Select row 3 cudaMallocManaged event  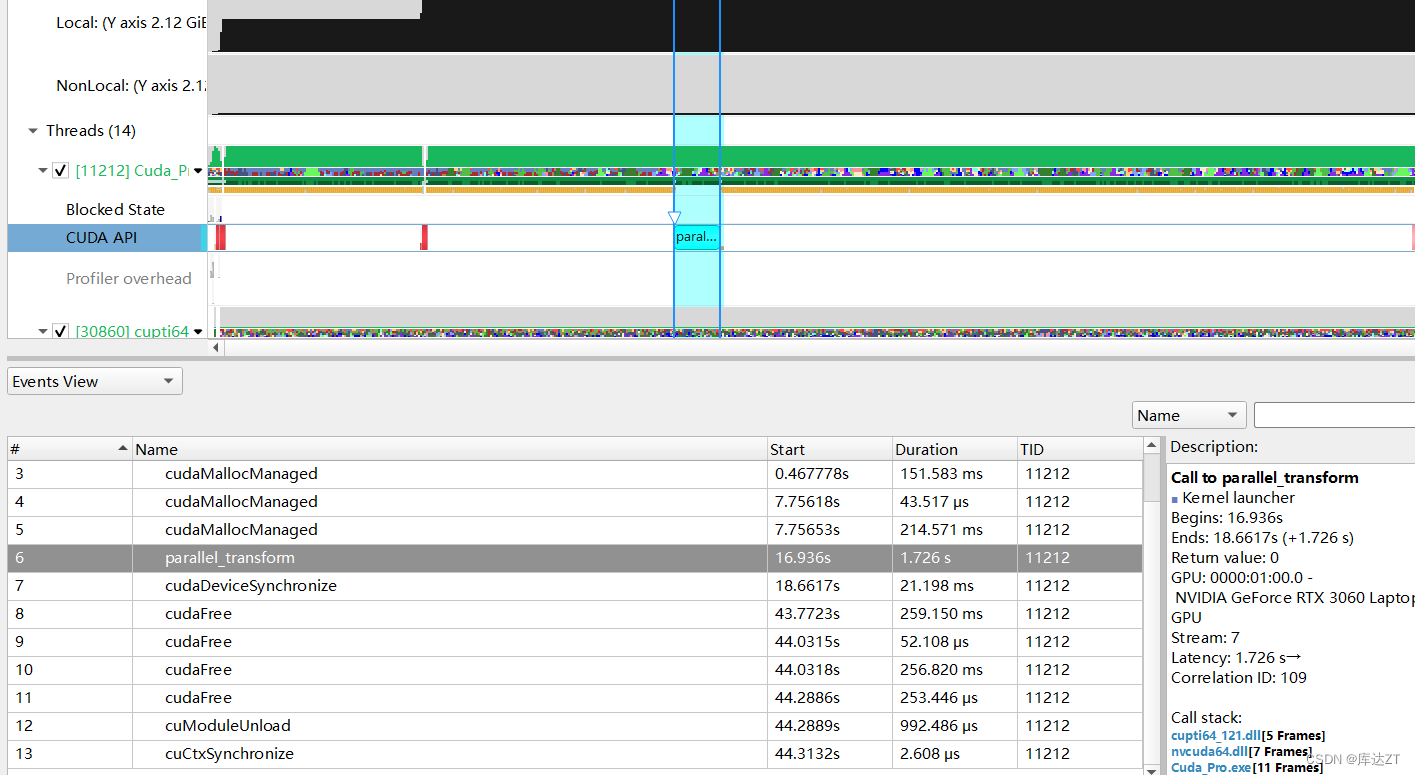click(575, 474)
